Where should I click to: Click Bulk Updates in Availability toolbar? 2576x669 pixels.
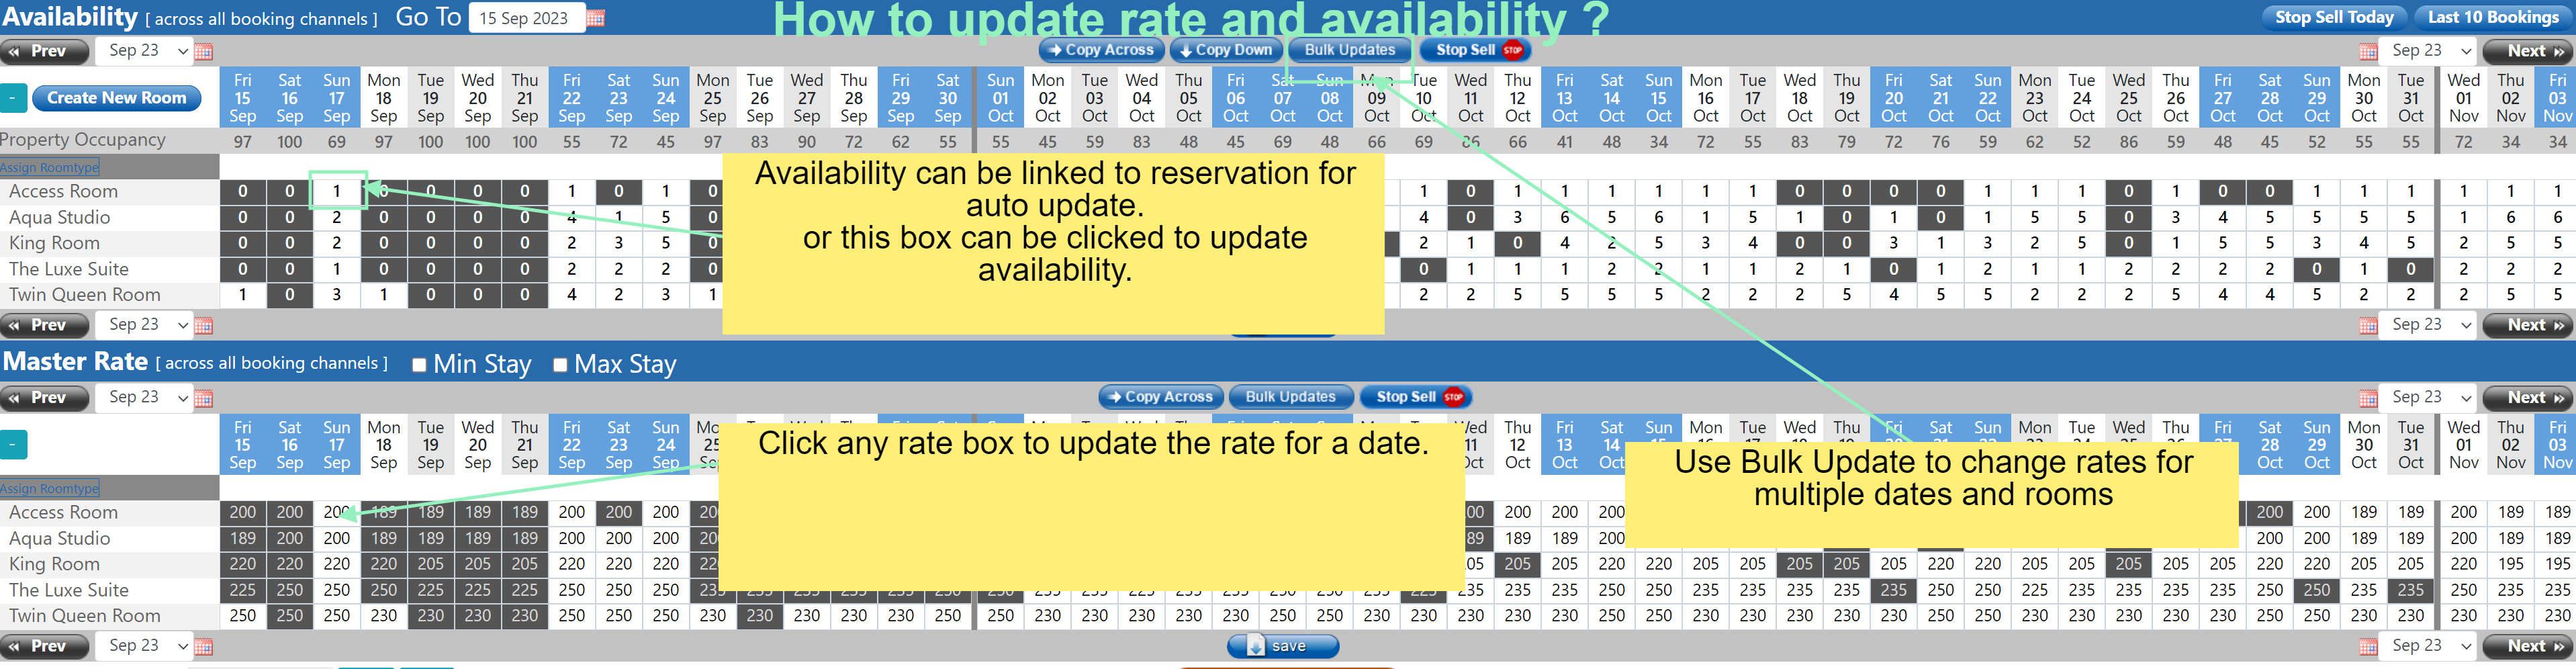pos(1349,50)
